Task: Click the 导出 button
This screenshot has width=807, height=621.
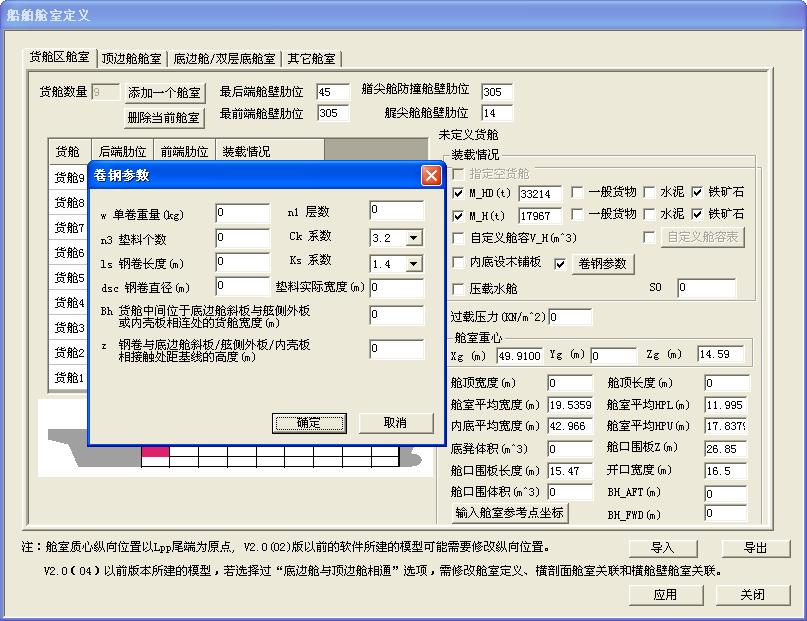Action: coord(755,548)
